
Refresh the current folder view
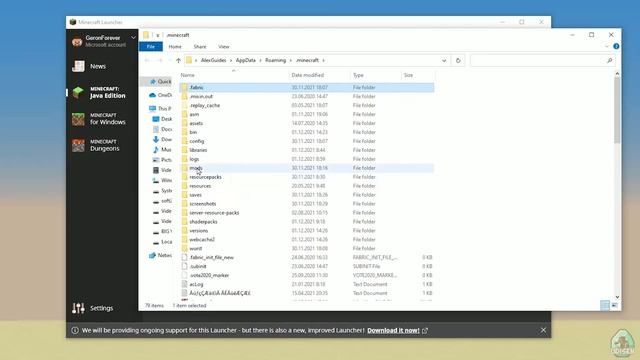click(458, 60)
